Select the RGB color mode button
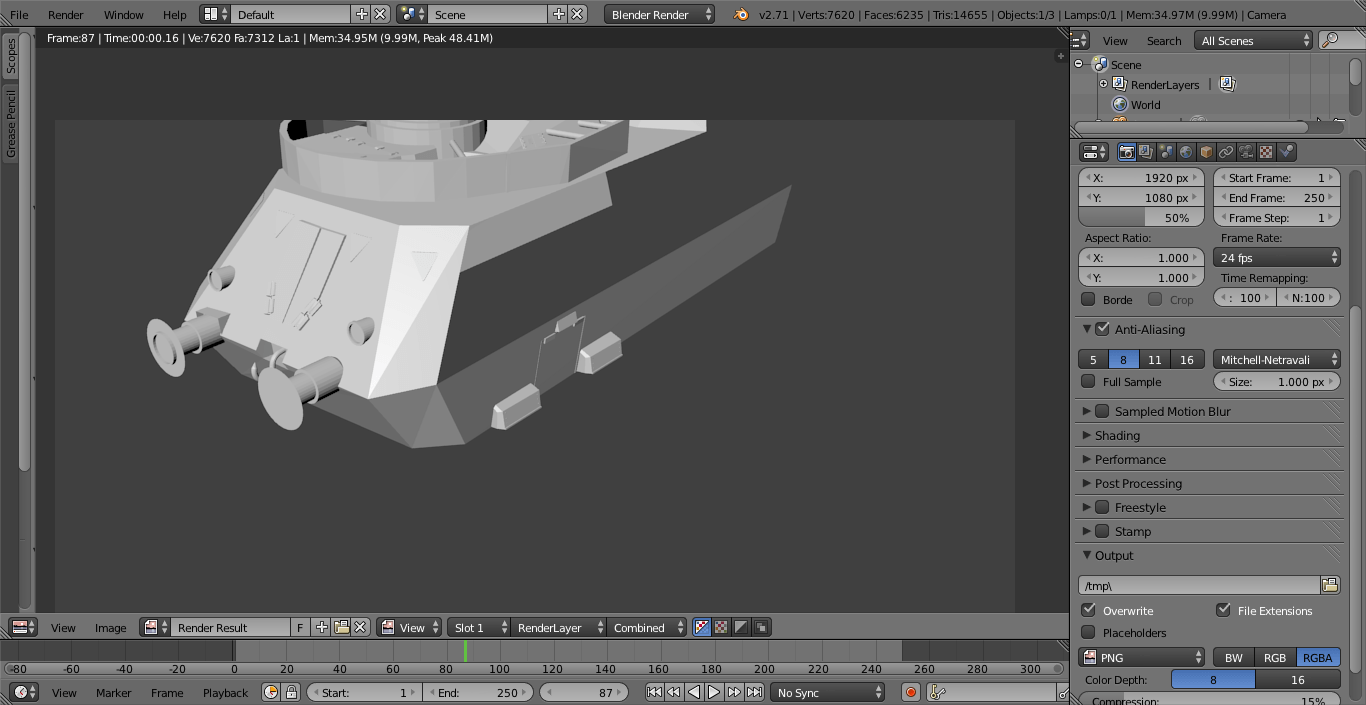This screenshot has width=1366, height=705. pos(1275,657)
